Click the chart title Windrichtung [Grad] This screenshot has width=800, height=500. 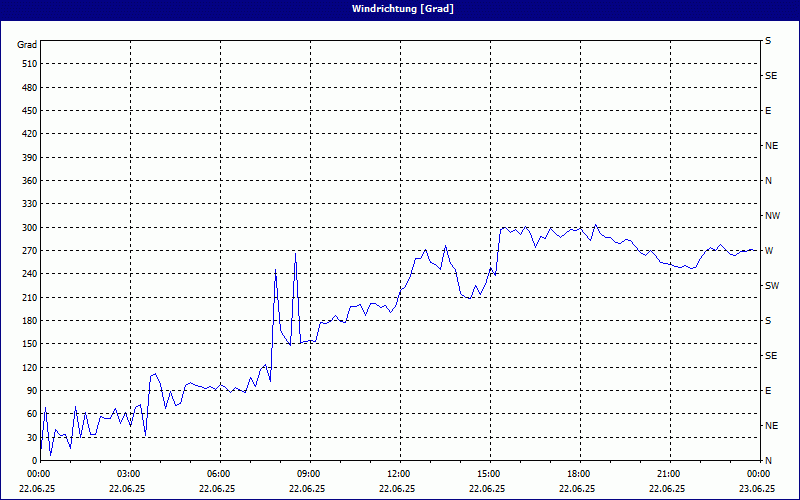403,9
